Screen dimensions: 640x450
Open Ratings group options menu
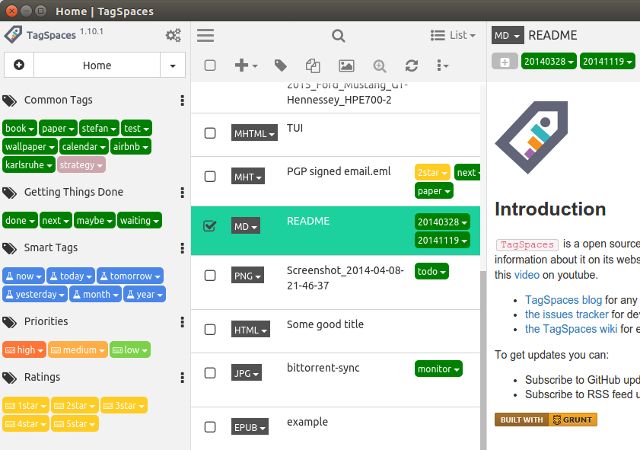click(182, 377)
